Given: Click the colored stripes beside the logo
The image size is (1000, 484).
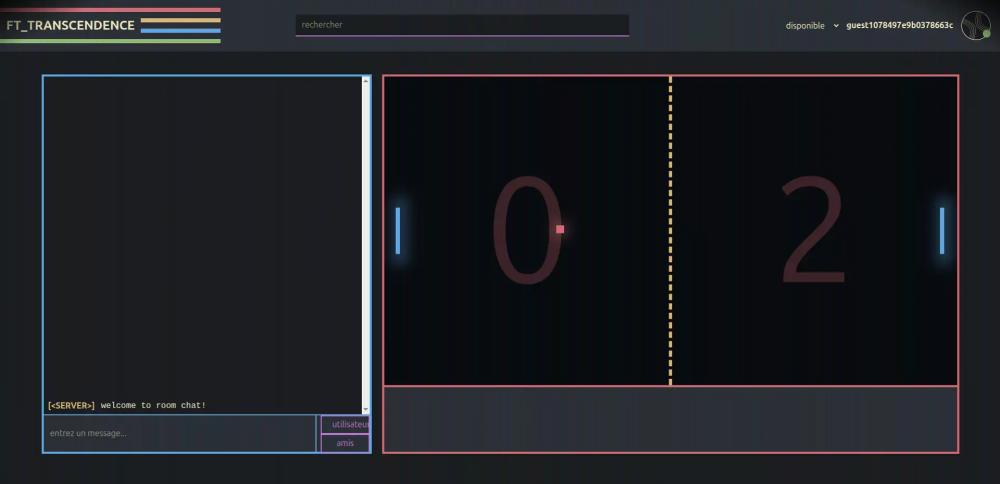Looking at the screenshot, I should [180, 25].
